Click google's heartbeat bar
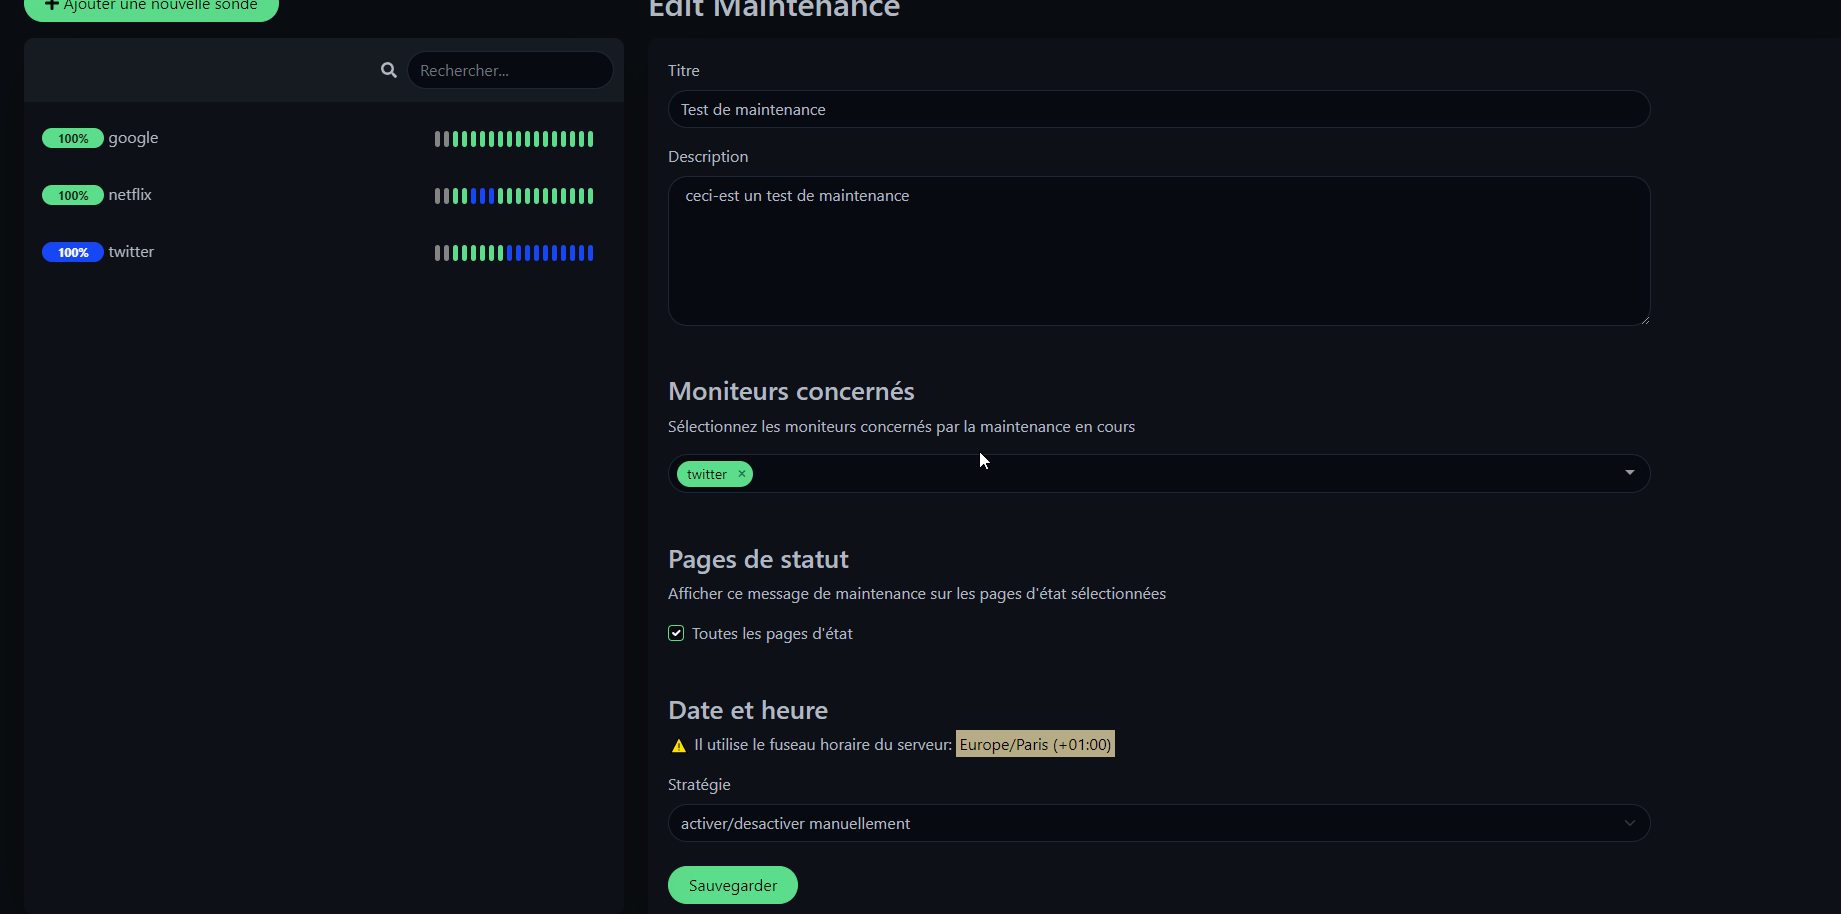 514,139
